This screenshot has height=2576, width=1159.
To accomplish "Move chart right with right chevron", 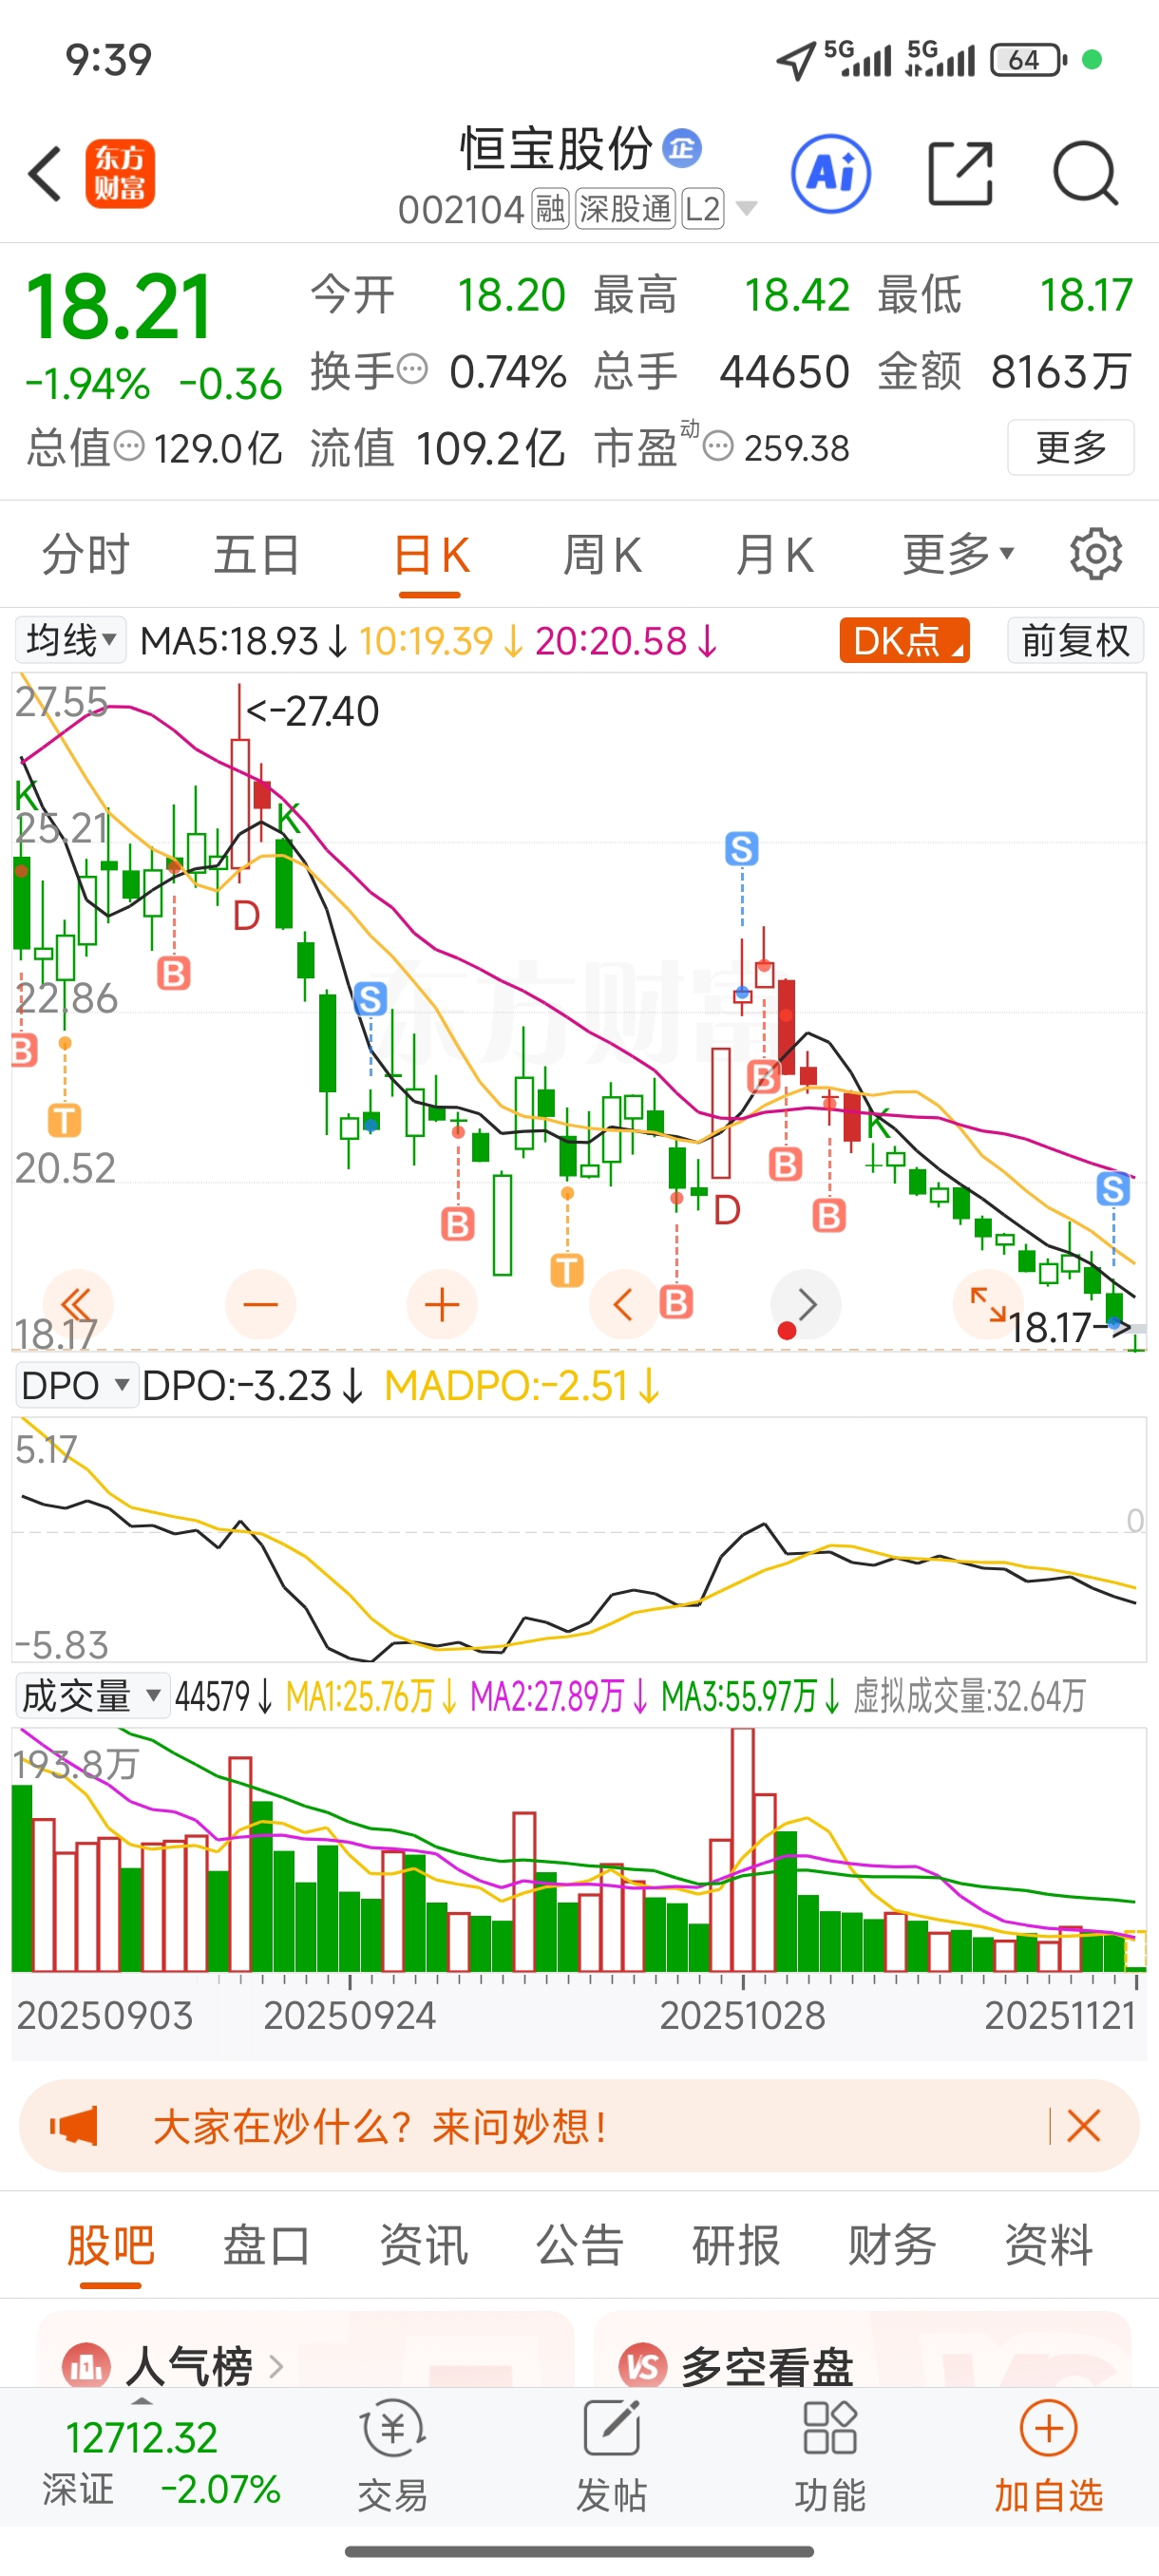I will coord(806,1304).
